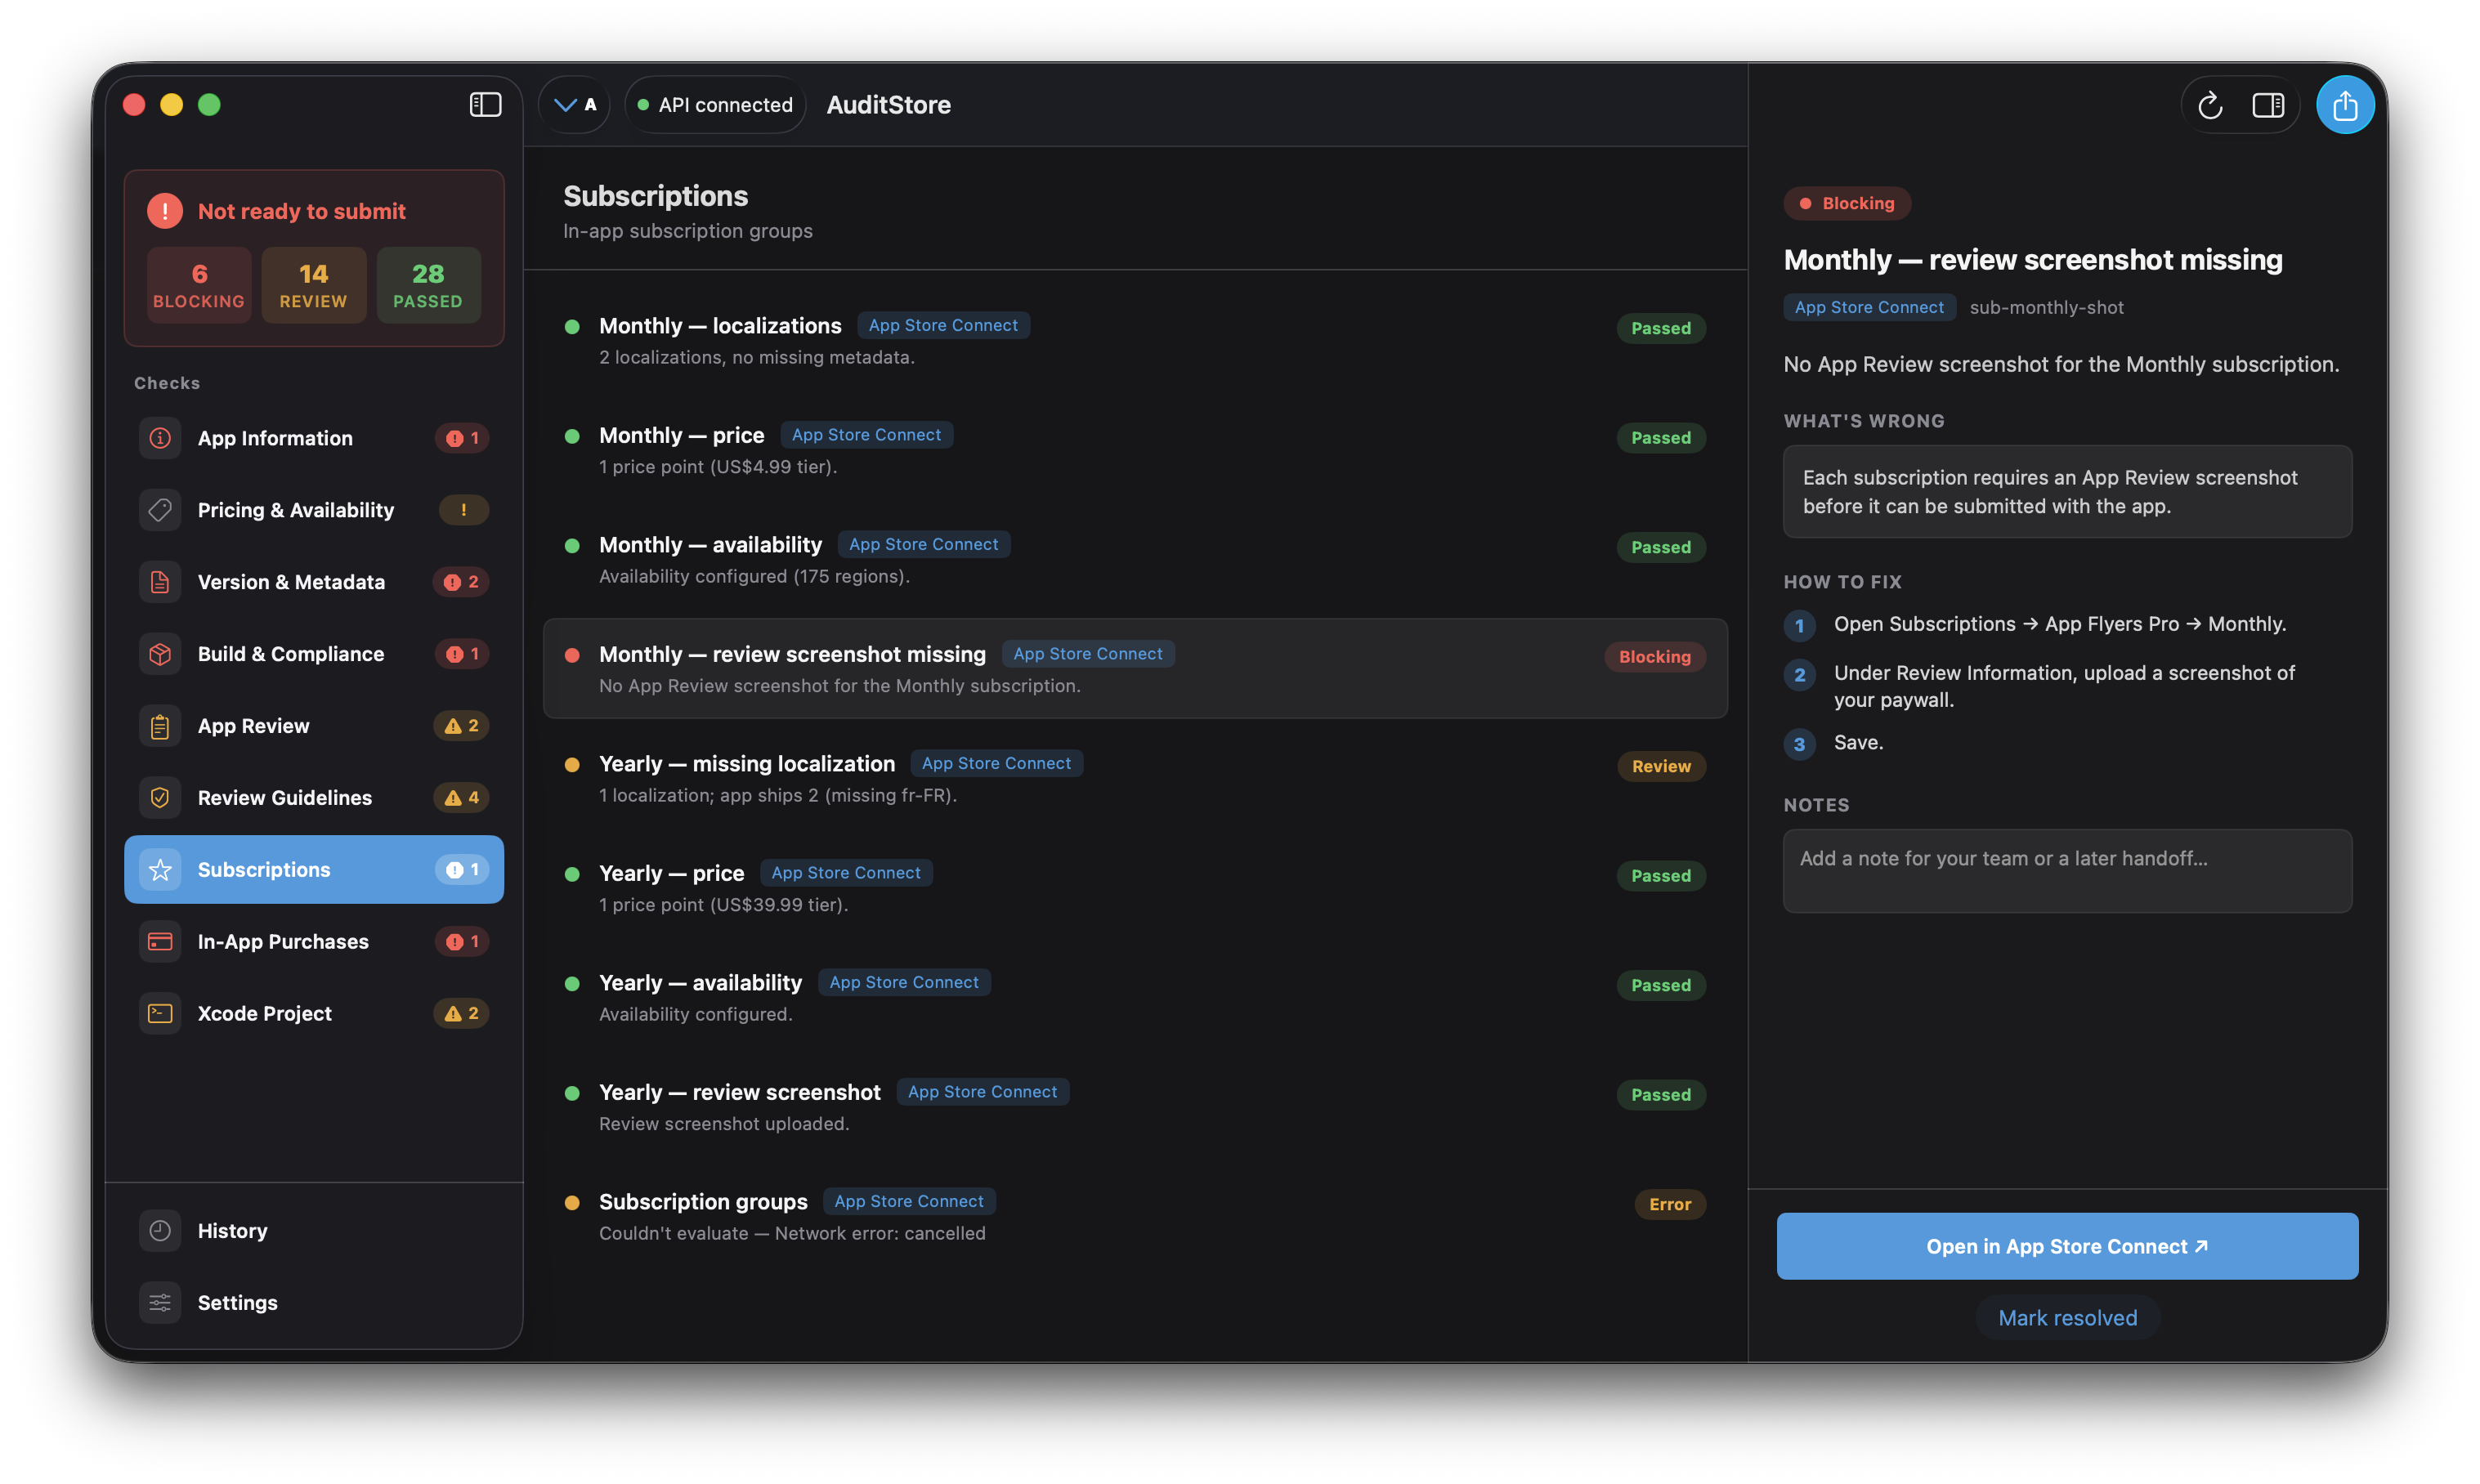Click fix step 3 number badge for Save
This screenshot has height=1484, width=2480.
[x=1799, y=745]
